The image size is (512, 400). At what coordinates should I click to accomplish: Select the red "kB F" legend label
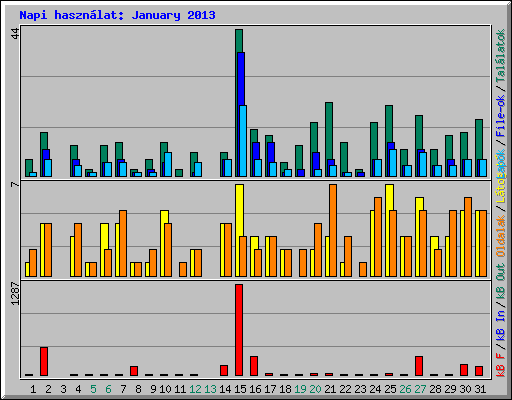pyautogui.click(x=501, y=365)
